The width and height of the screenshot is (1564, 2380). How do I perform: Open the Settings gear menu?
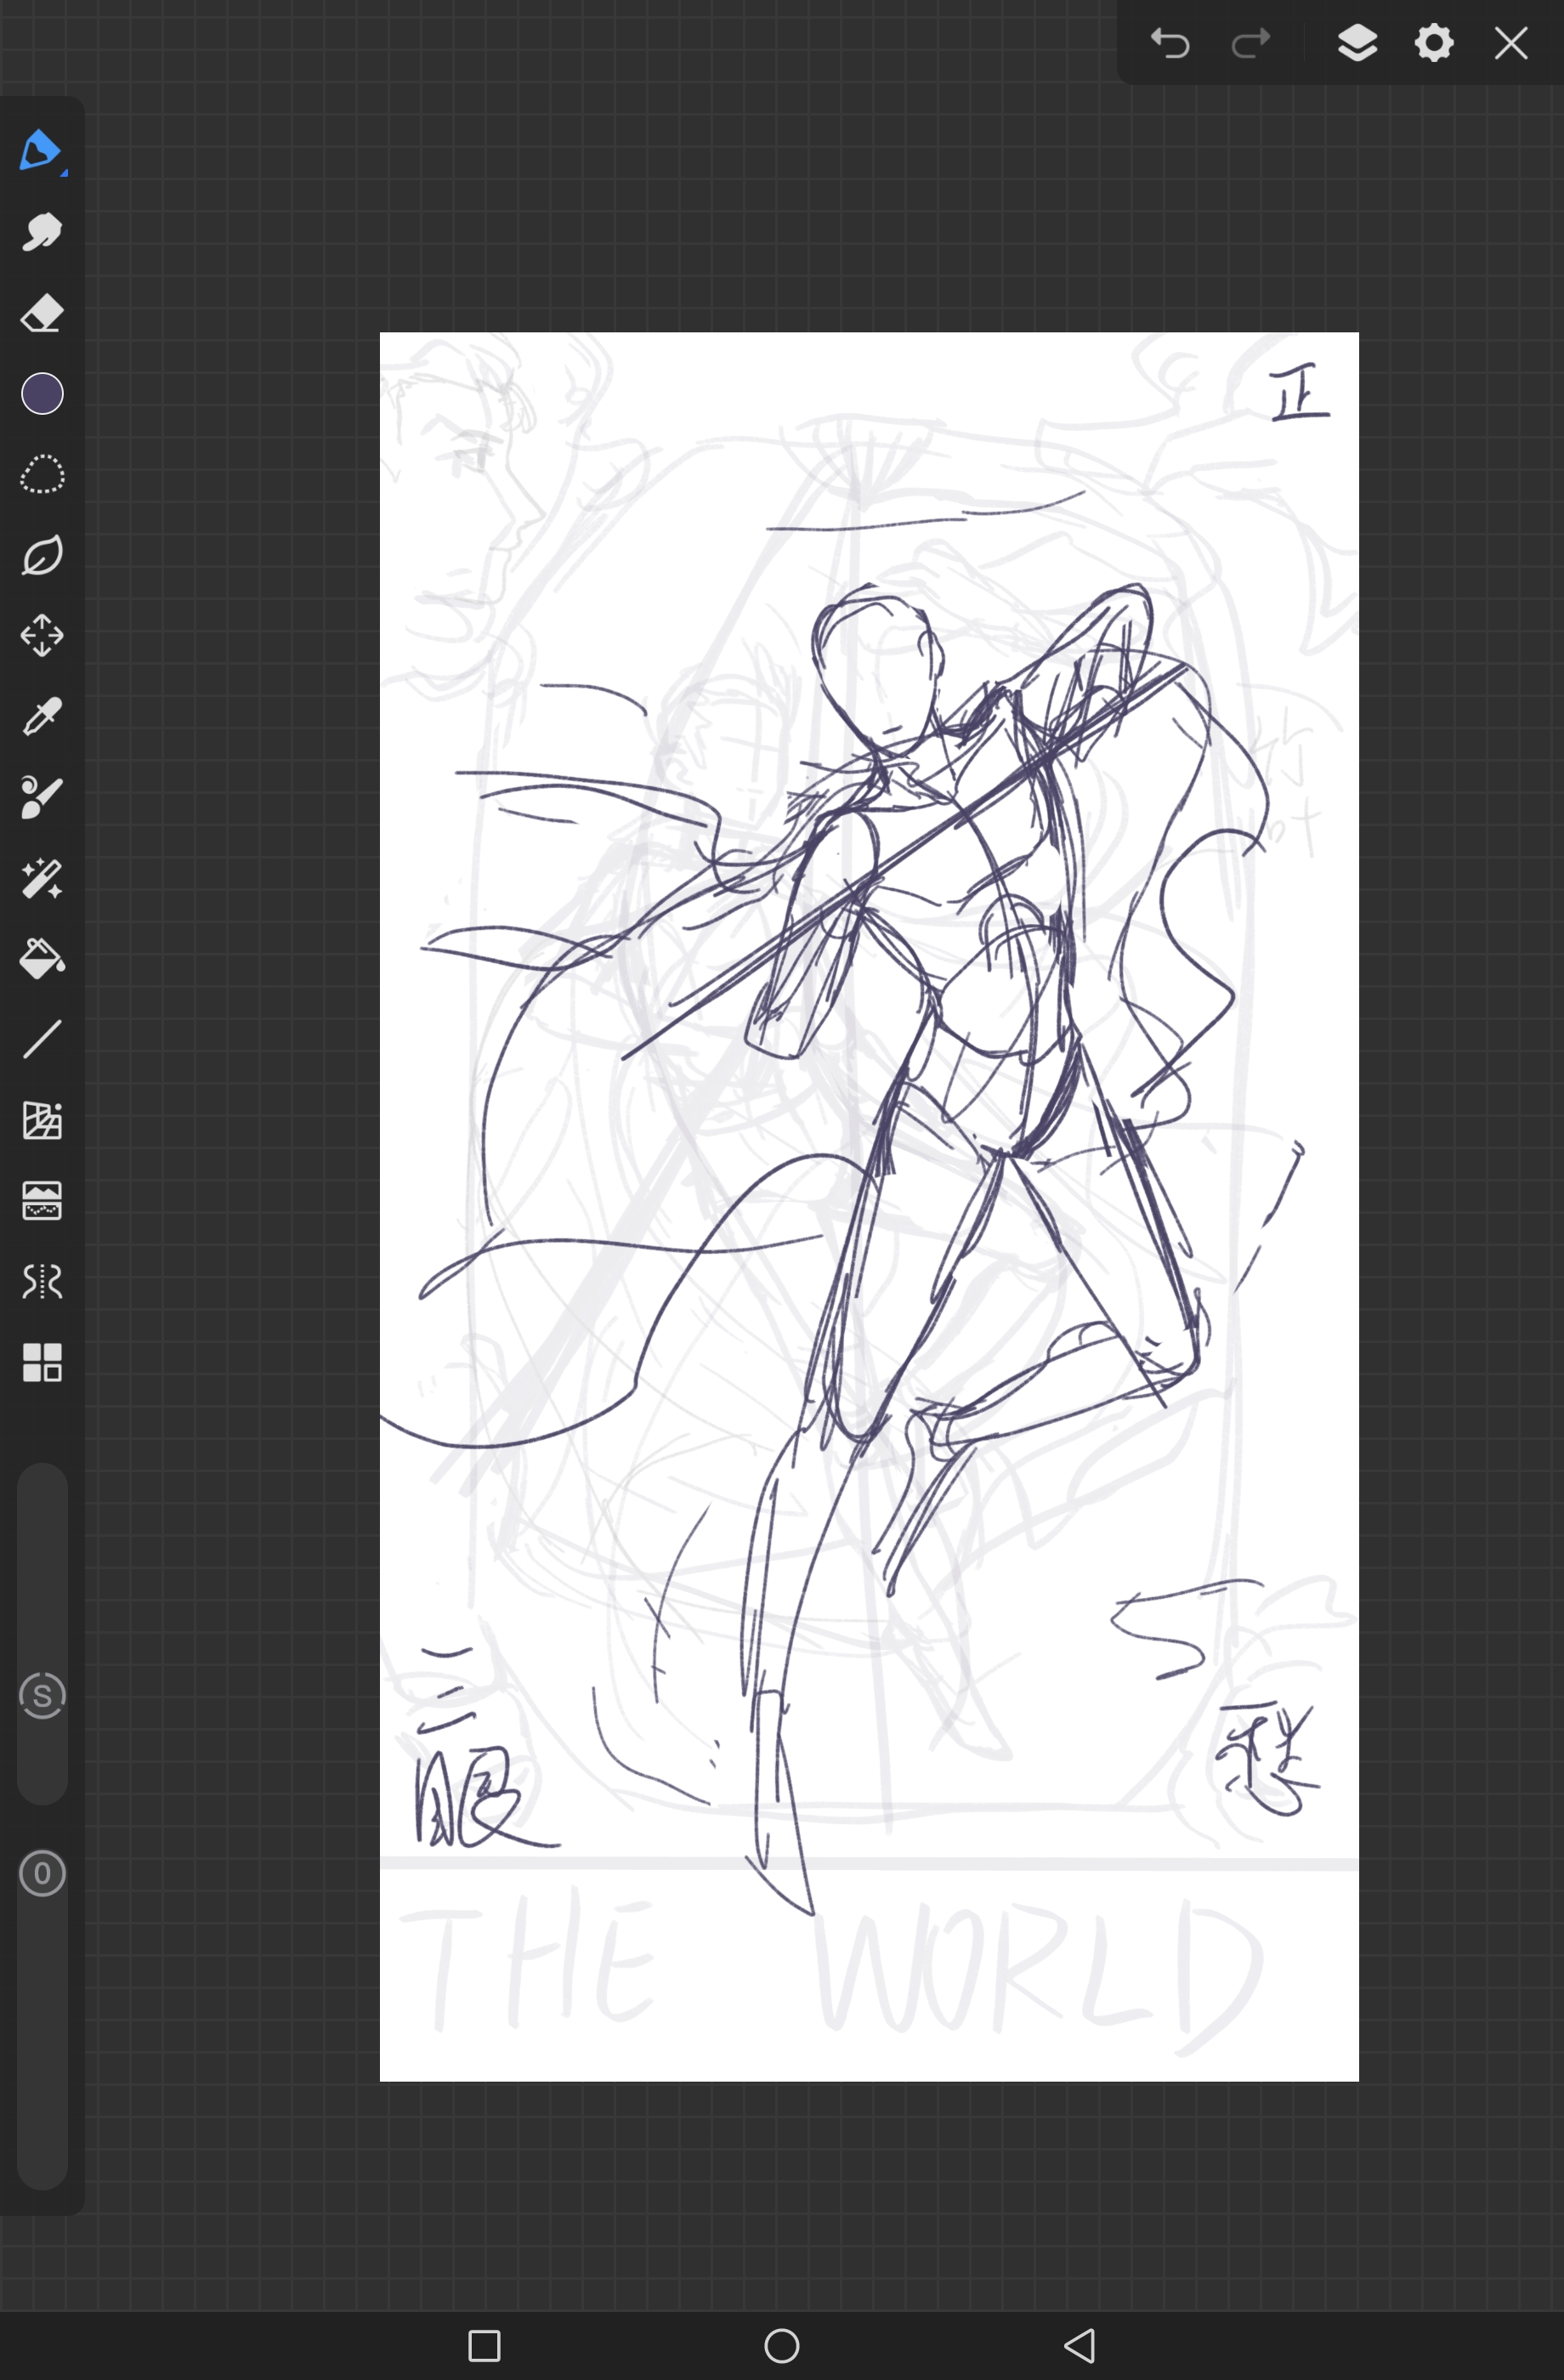pos(1434,43)
